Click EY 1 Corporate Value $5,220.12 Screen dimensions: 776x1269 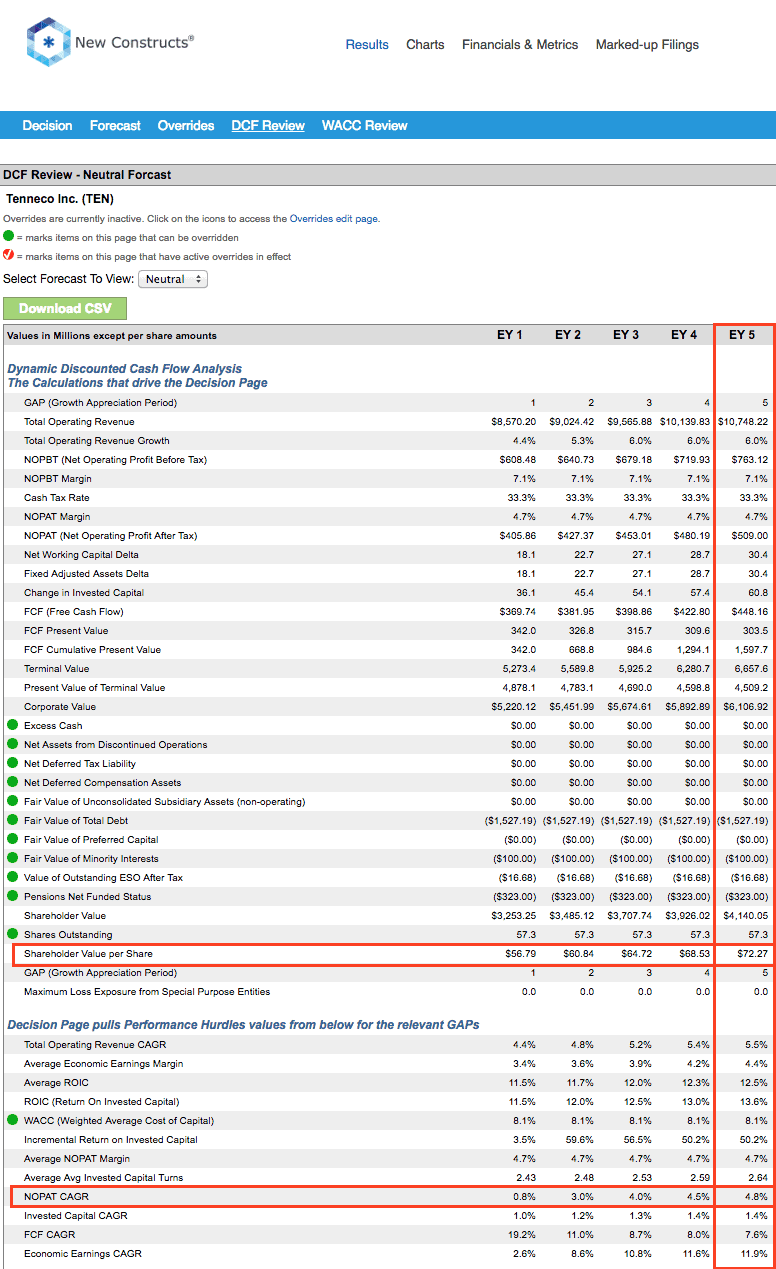[512, 706]
